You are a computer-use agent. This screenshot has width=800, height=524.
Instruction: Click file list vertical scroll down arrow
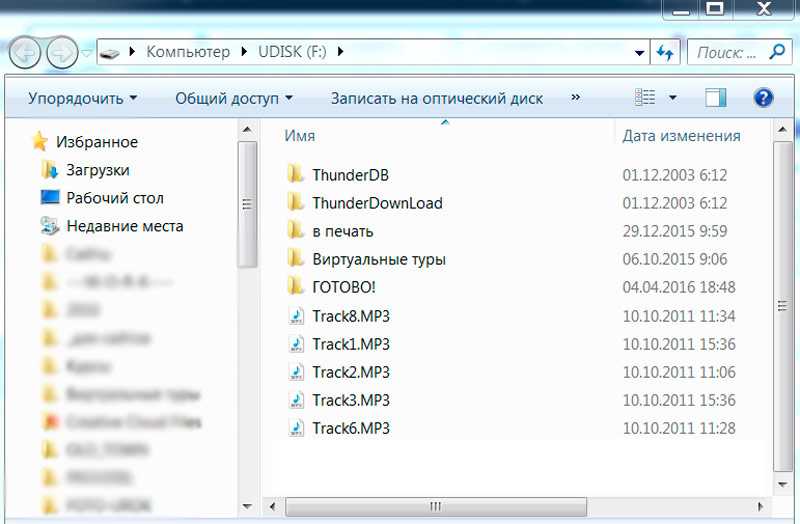782,484
